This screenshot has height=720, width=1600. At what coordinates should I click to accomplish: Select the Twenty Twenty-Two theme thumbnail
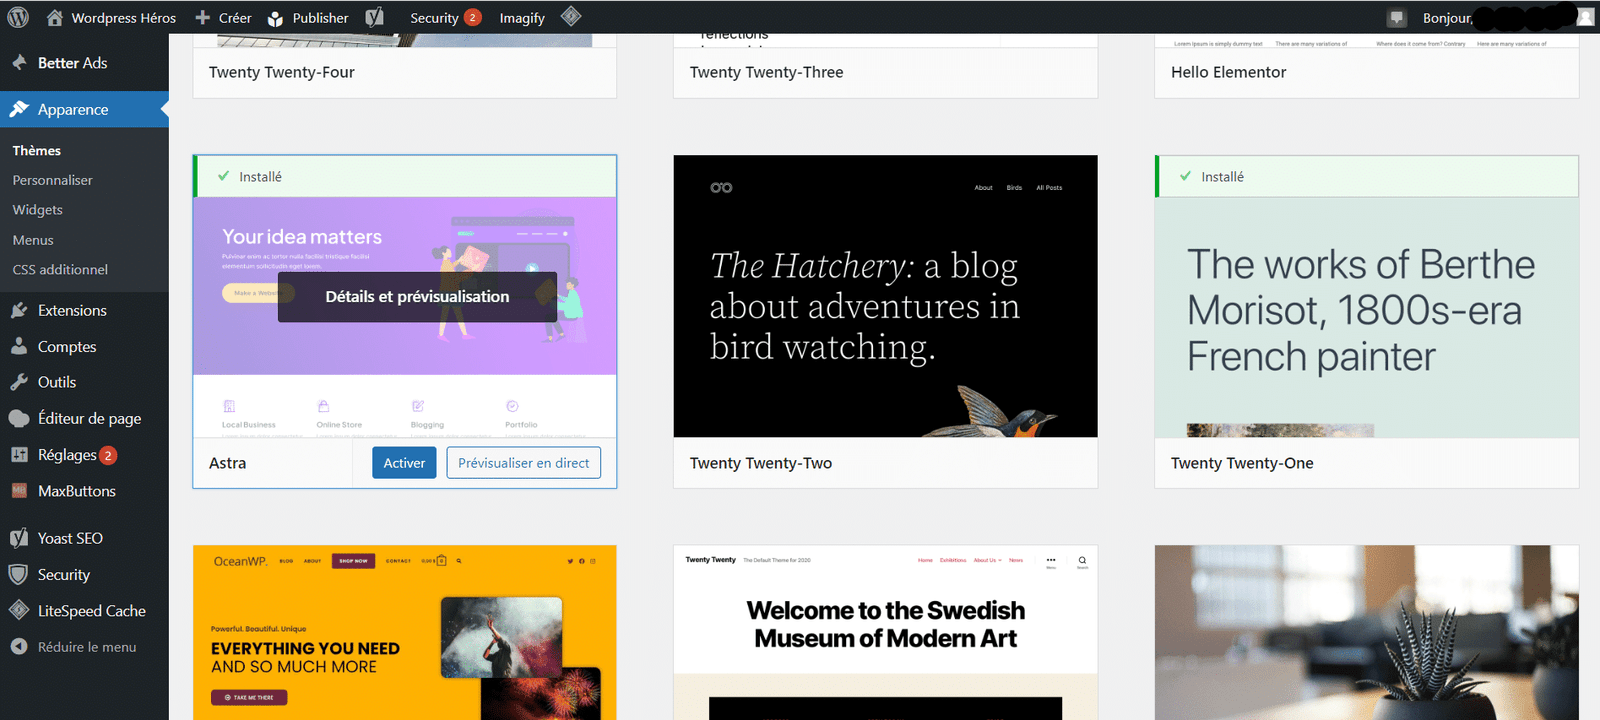tap(885, 296)
